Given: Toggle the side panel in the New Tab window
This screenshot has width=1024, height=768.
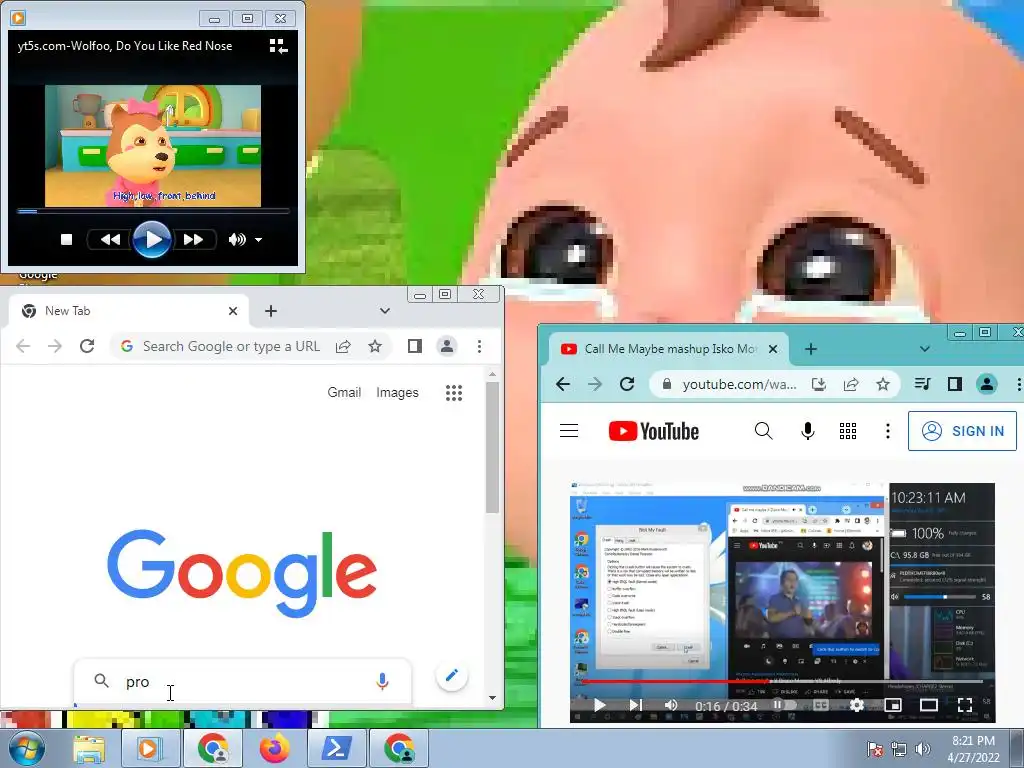Looking at the screenshot, I should [415, 346].
